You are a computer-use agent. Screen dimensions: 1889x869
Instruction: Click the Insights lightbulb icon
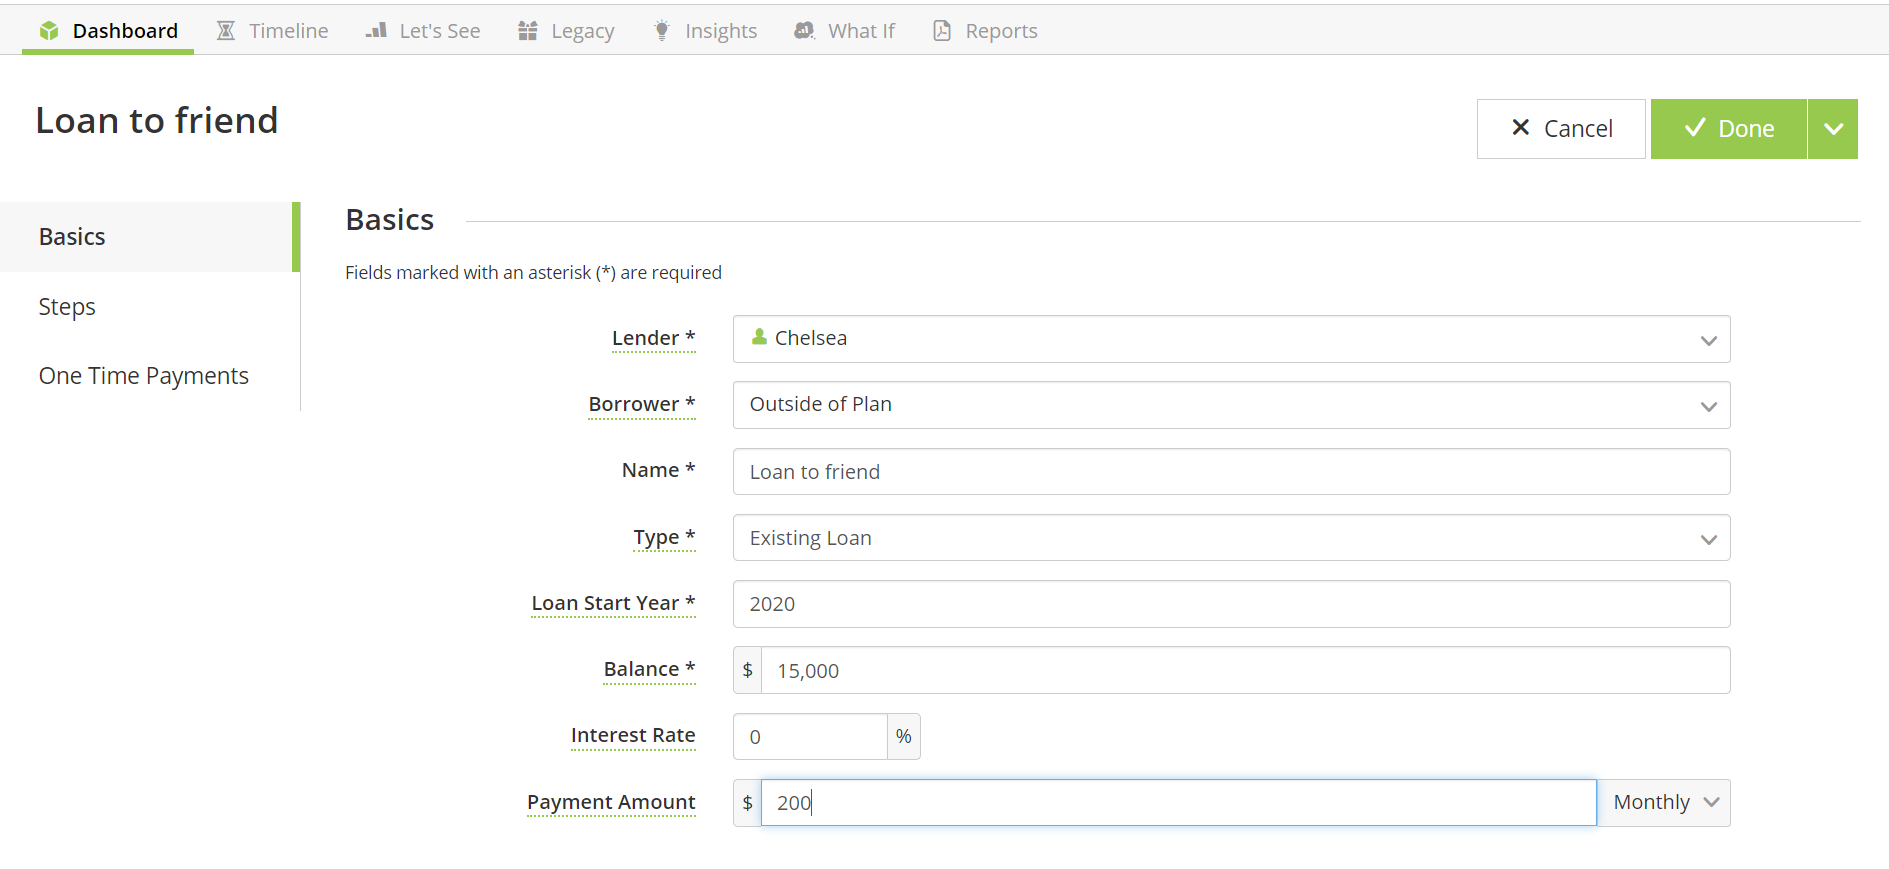[662, 31]
